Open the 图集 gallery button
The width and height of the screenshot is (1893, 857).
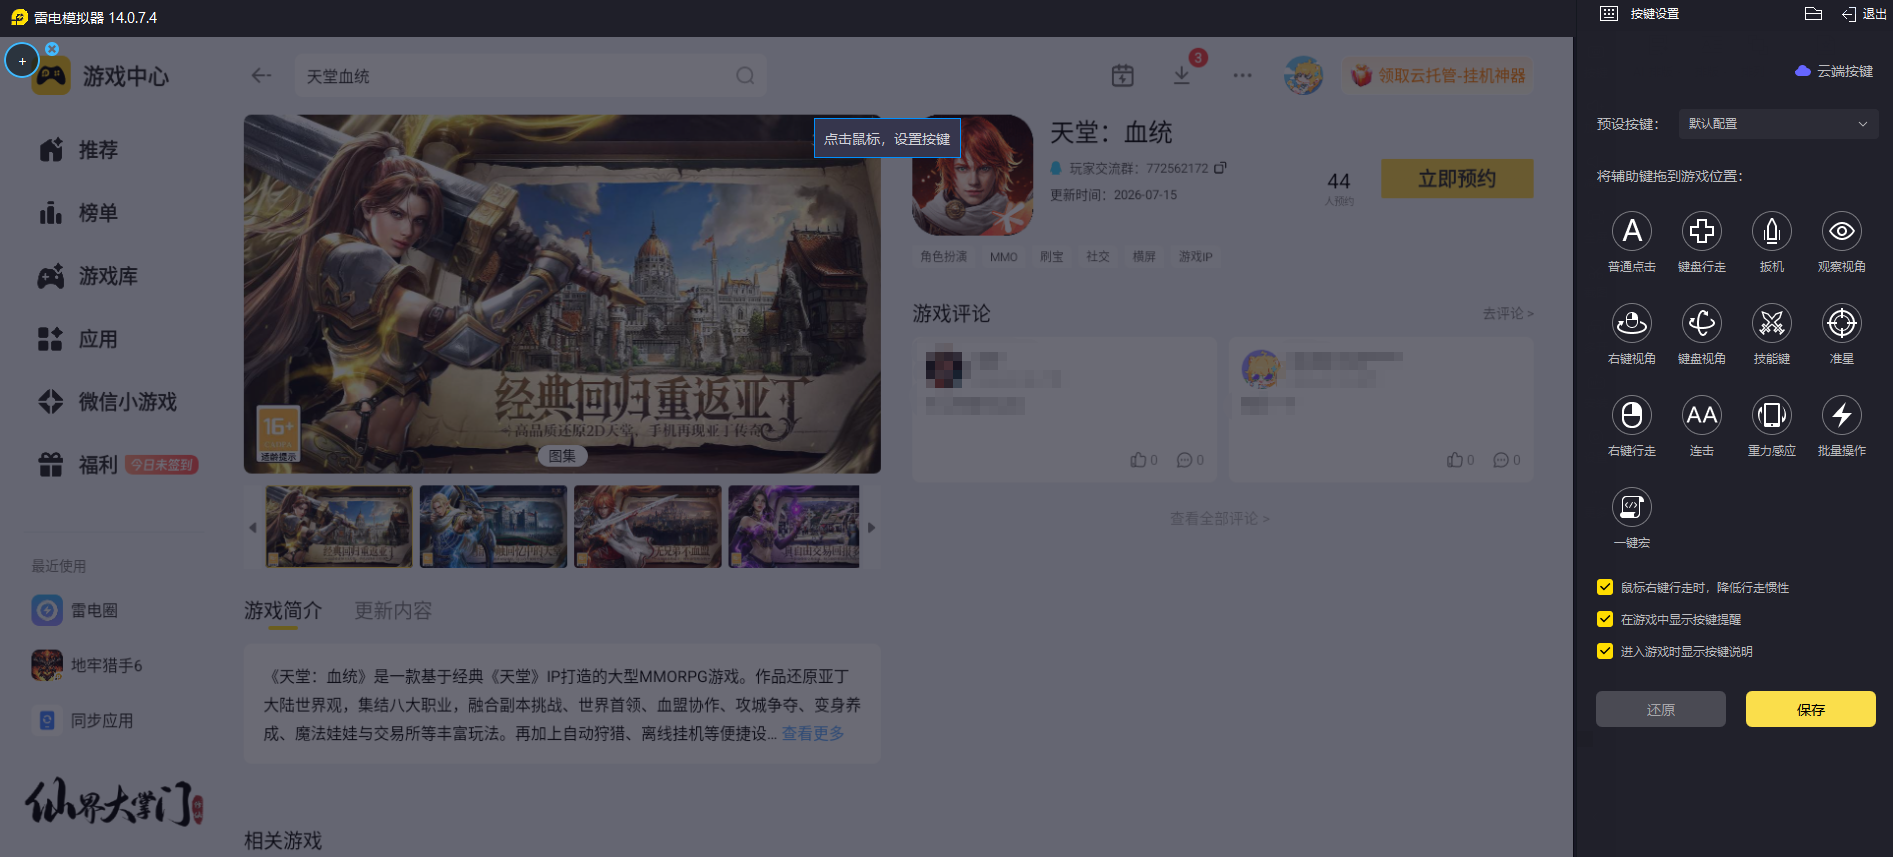[x=562, y=456]
